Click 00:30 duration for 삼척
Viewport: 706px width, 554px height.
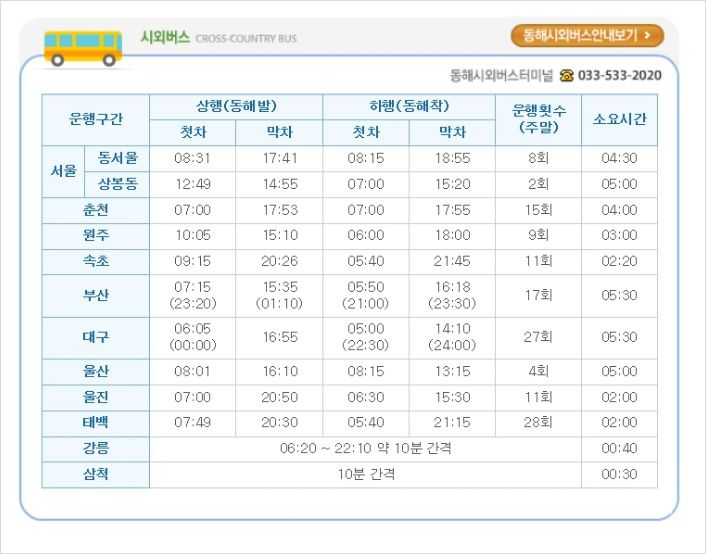[x=620, y=474]
